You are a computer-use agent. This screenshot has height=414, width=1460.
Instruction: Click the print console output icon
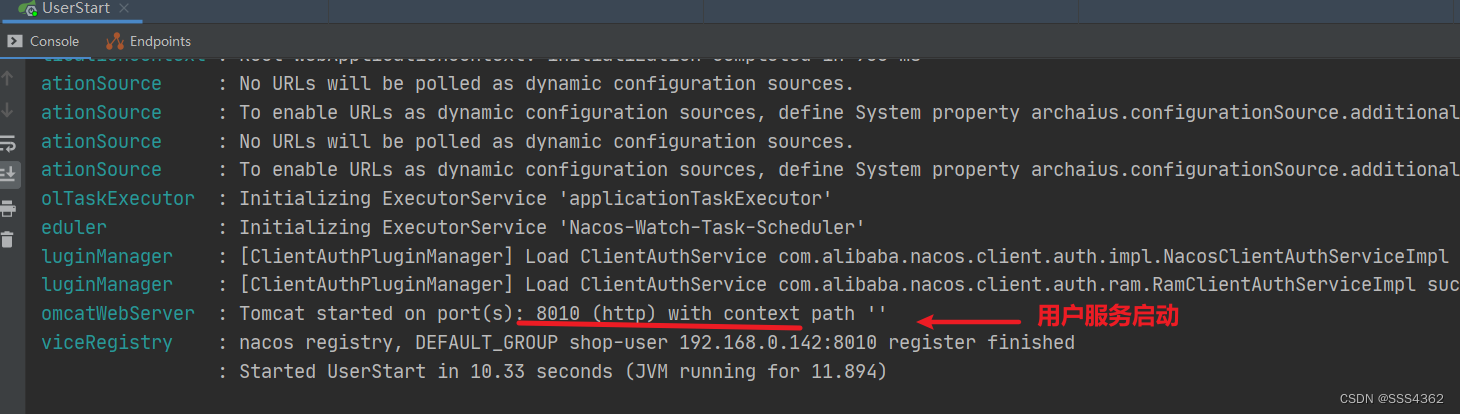[x=8, y=208]
